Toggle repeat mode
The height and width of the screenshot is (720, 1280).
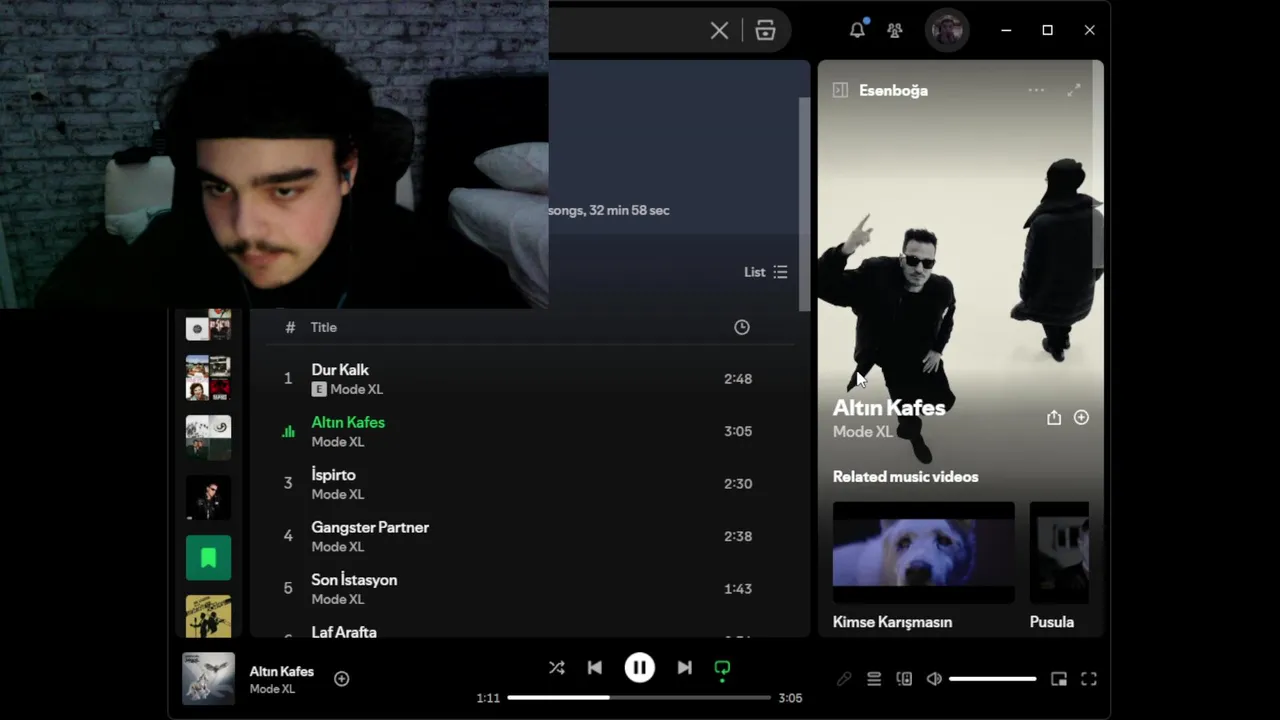coord(722,669)
